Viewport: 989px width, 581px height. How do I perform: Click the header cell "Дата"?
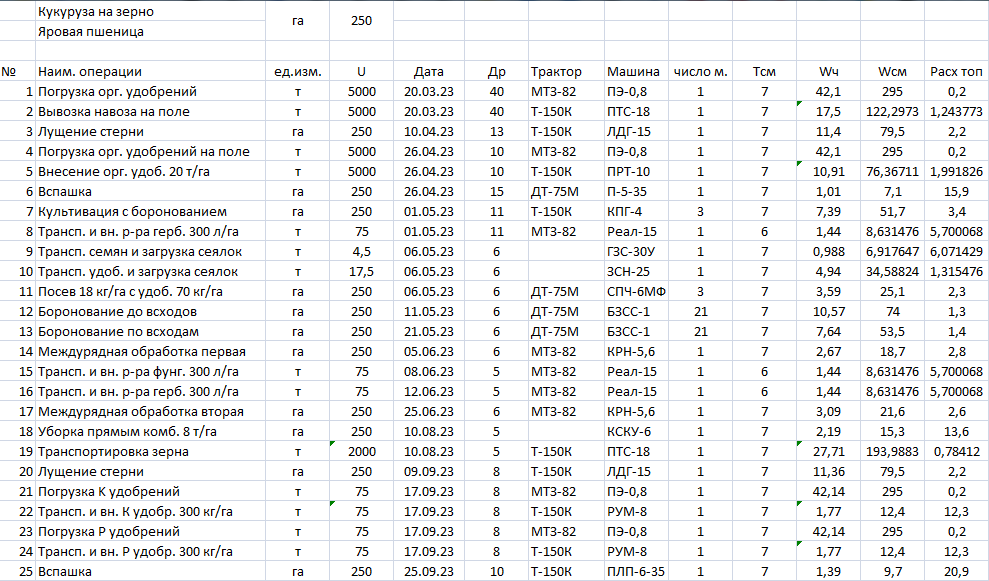click(429, 71)
